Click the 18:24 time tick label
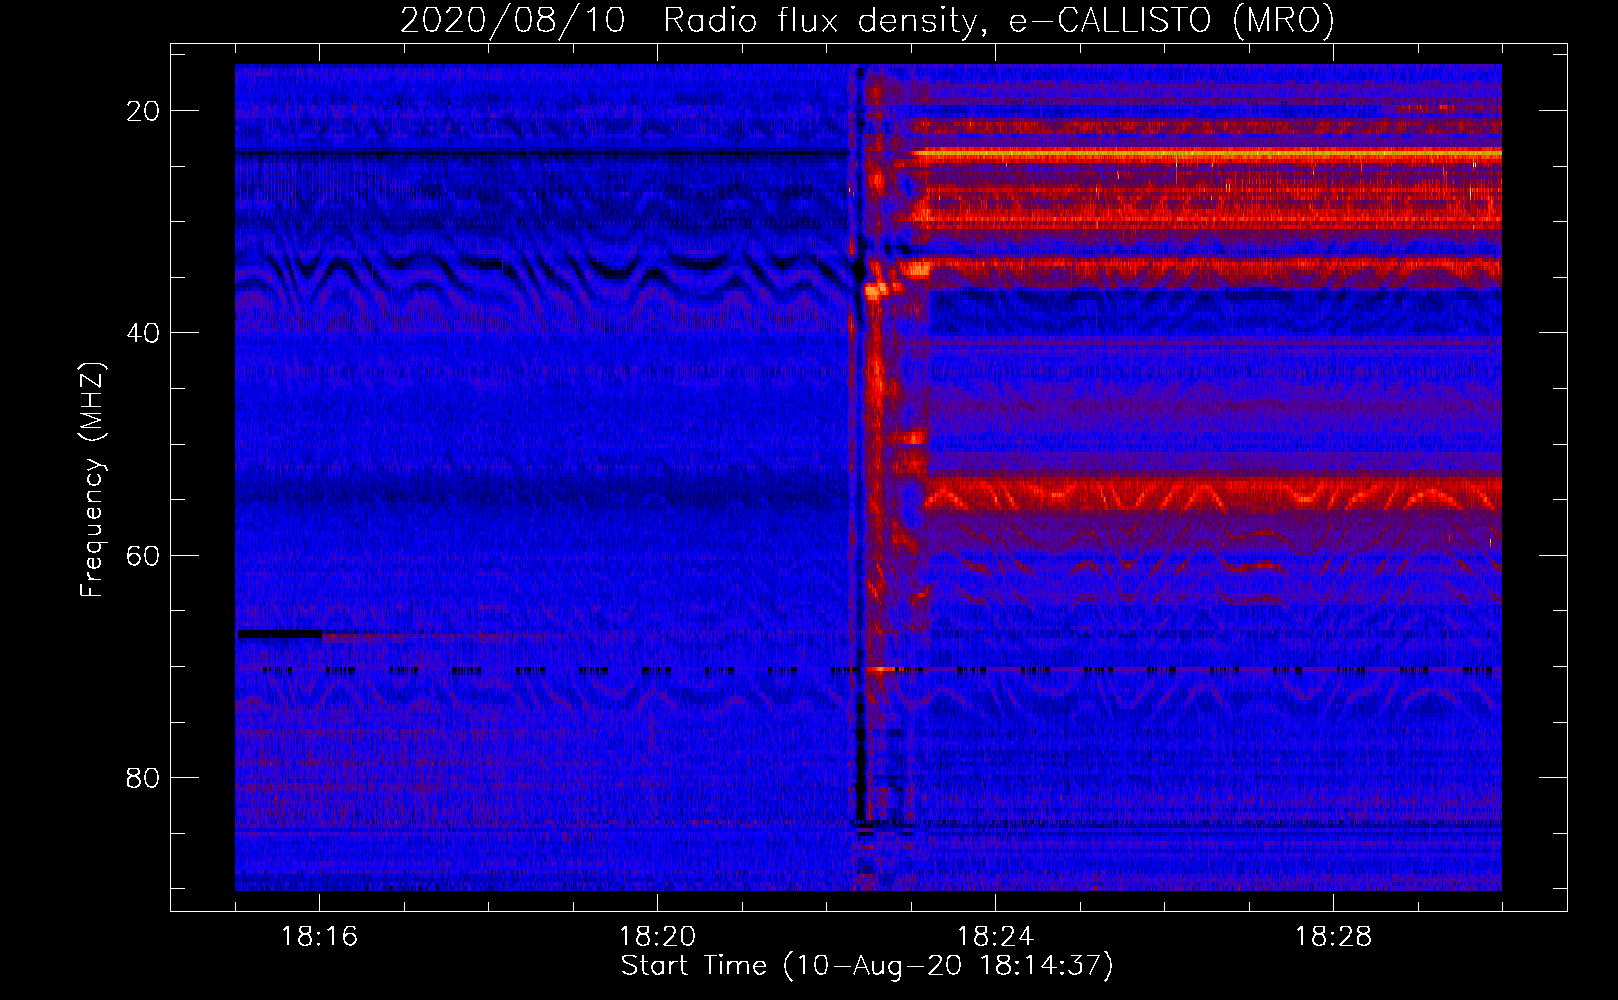Viewport: 1618px width, 1000px height. 996,937
